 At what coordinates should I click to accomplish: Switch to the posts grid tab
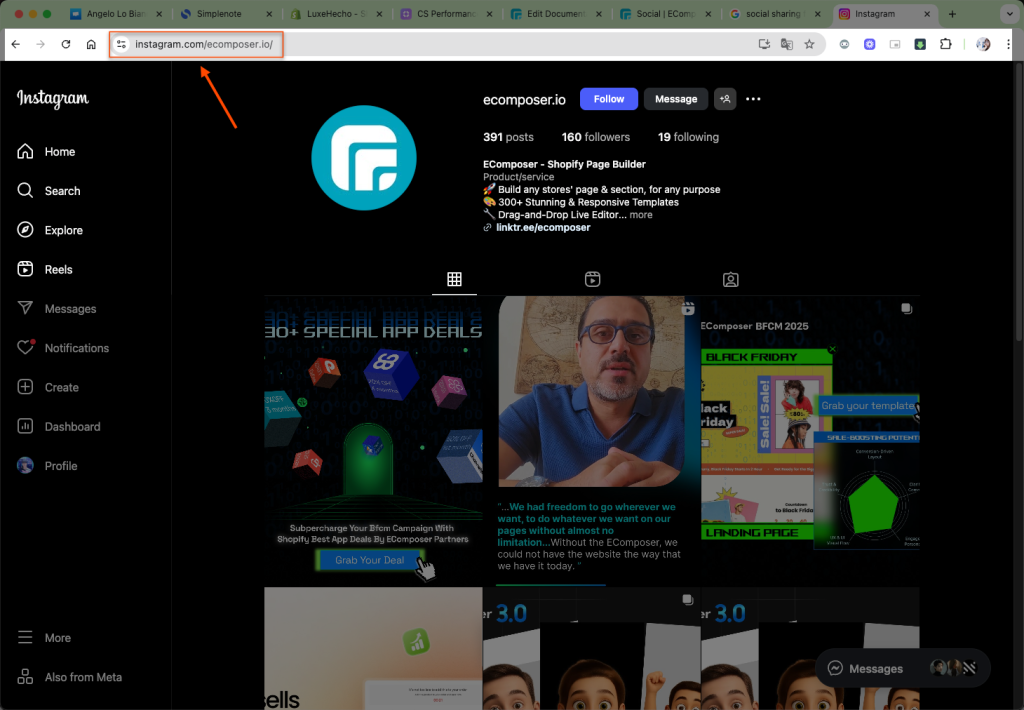pos(454,280)
